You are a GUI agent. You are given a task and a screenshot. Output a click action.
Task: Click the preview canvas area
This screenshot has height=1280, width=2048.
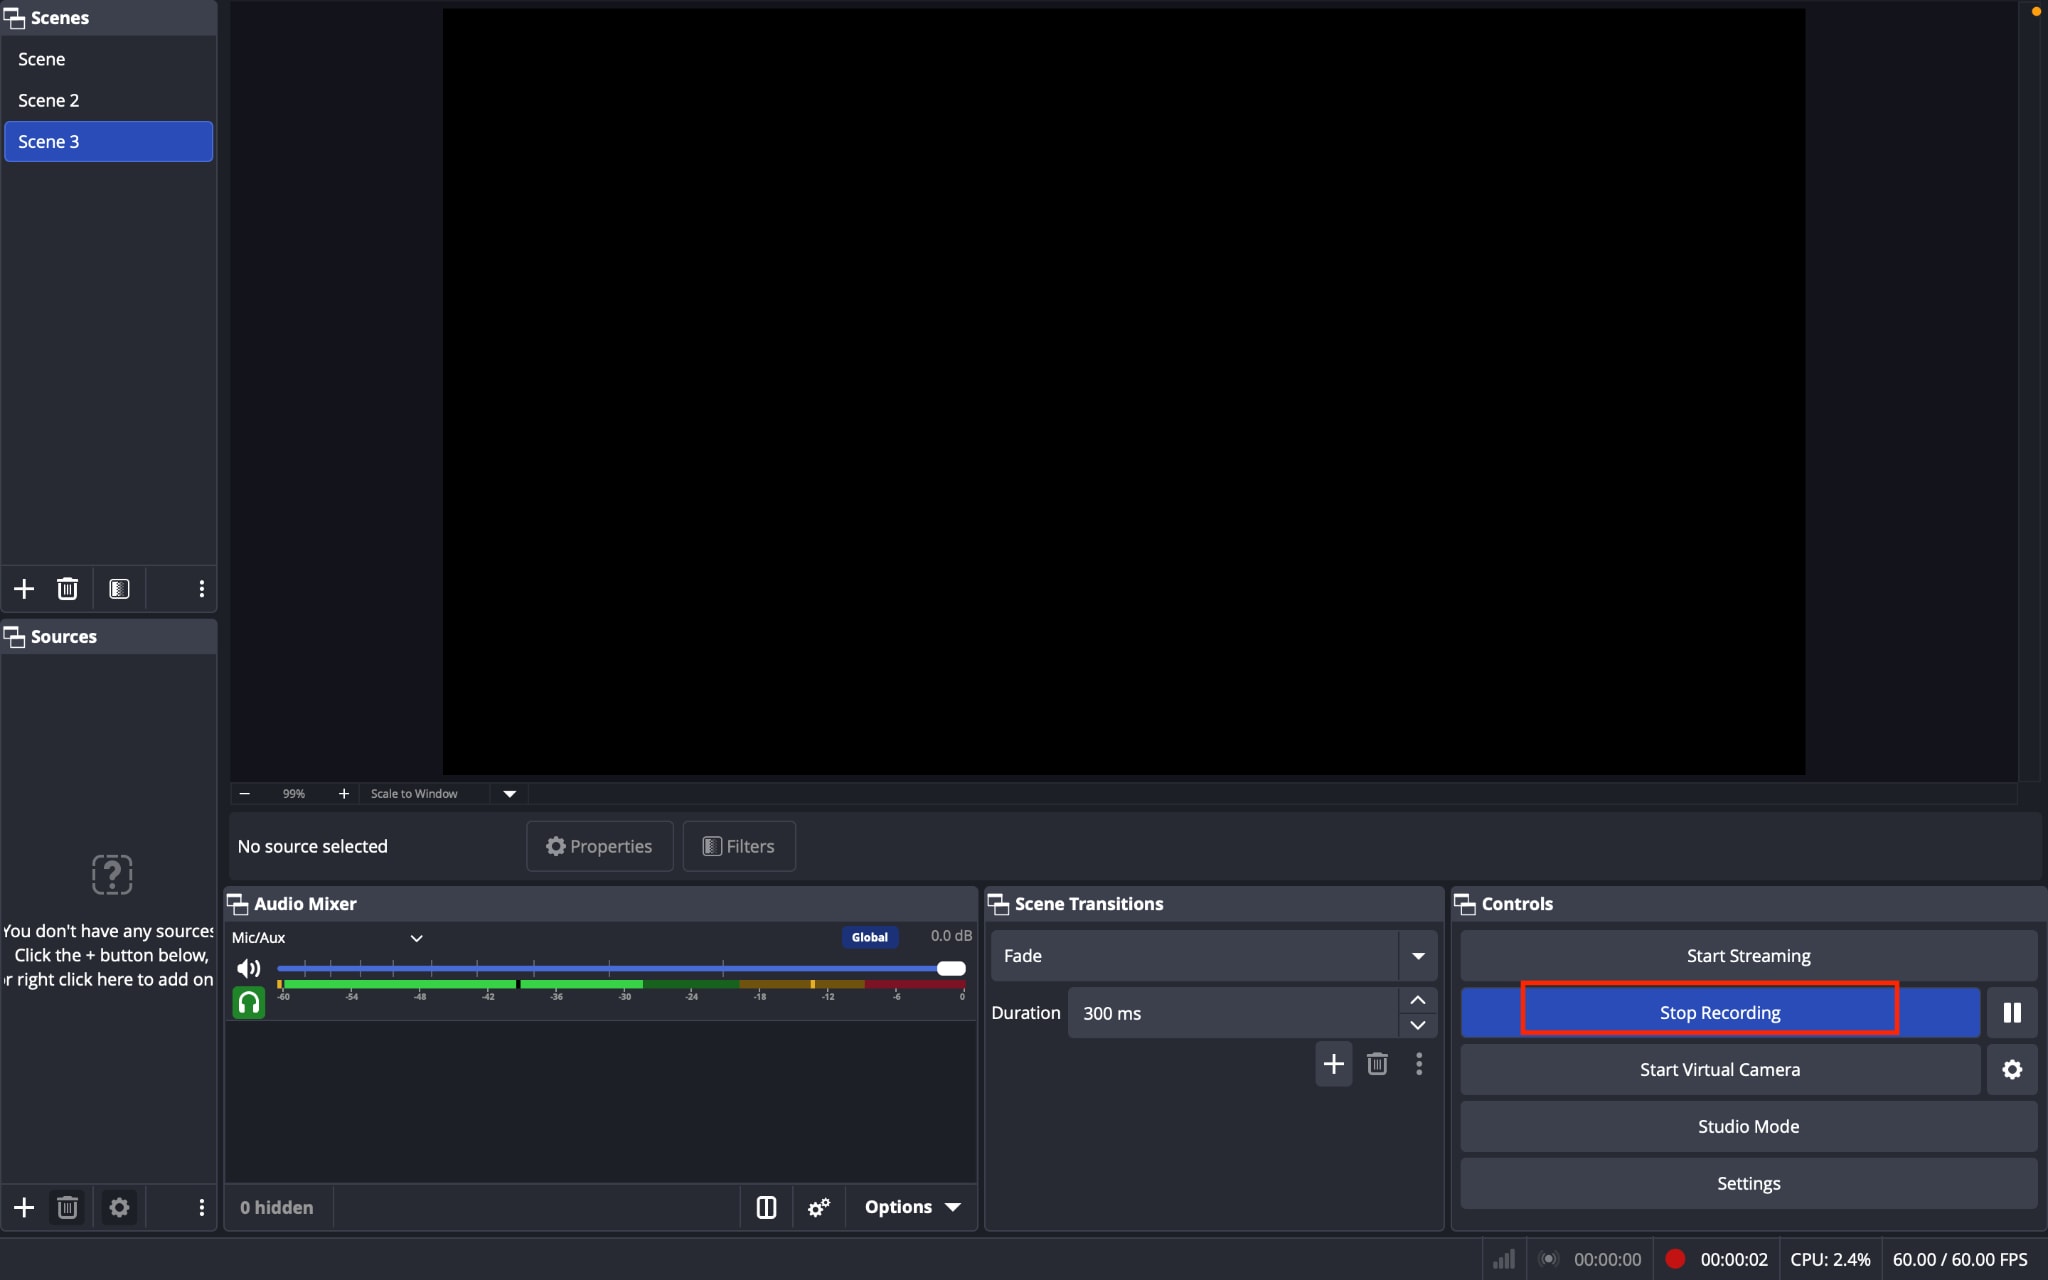click(x=1124, y=391)
